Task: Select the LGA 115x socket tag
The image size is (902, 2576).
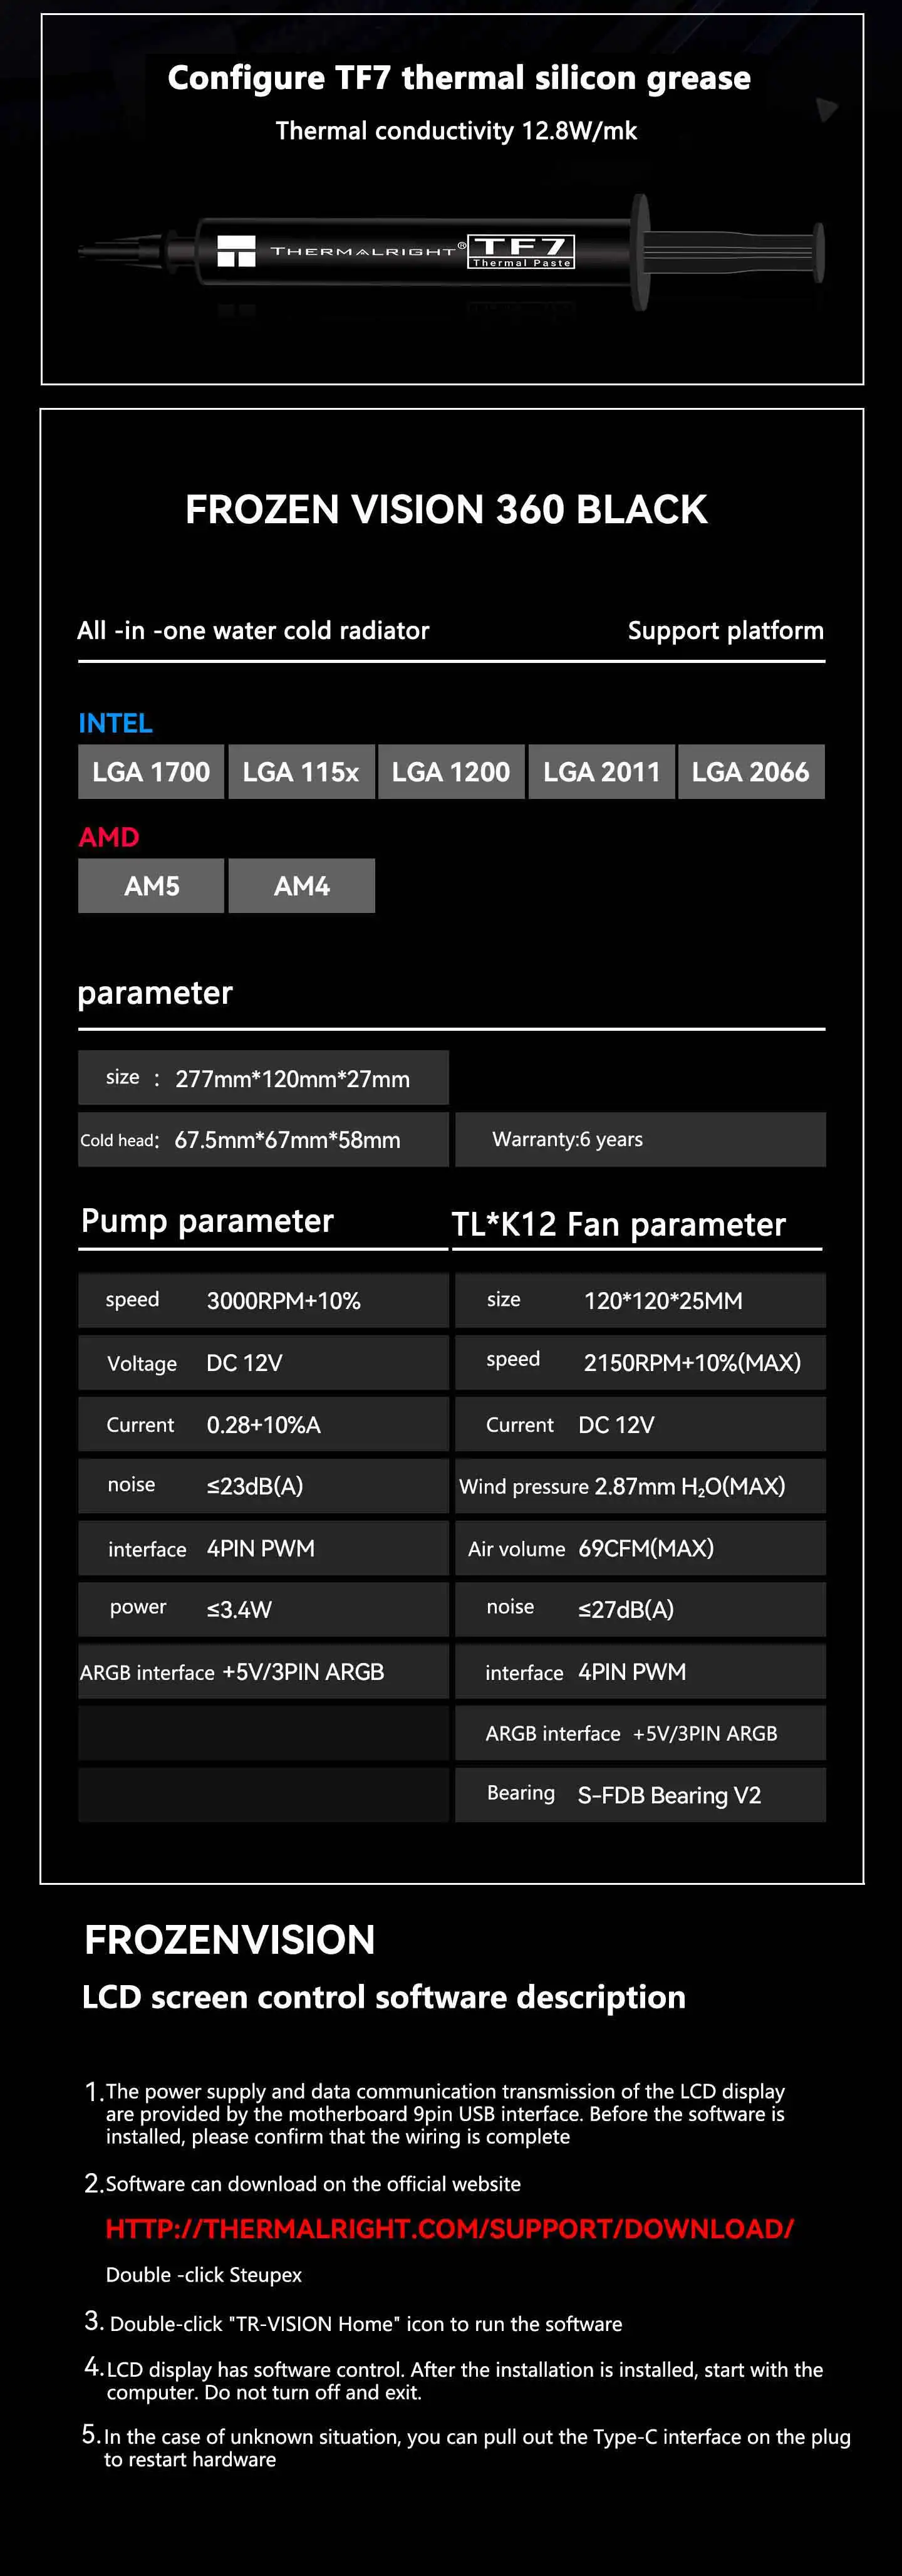Action: coord(301,772)
